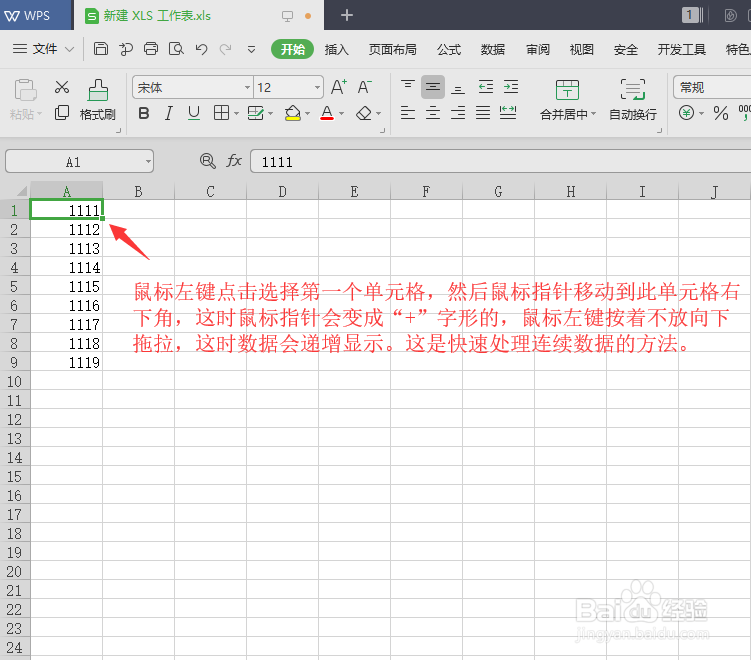This screenshot has width=751, height=660.
Task: Click the Clear eraser icon
Action: (x=364, y=114)
